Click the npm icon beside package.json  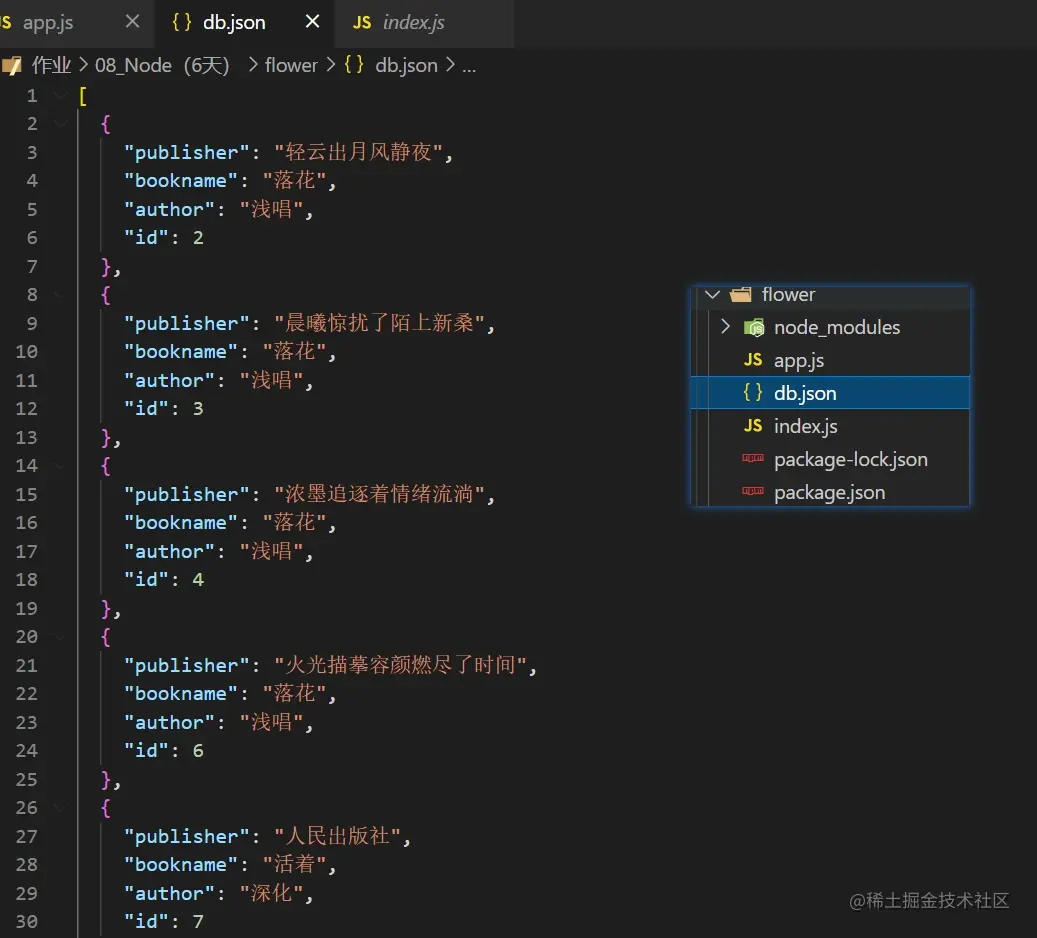coord(753,491)
